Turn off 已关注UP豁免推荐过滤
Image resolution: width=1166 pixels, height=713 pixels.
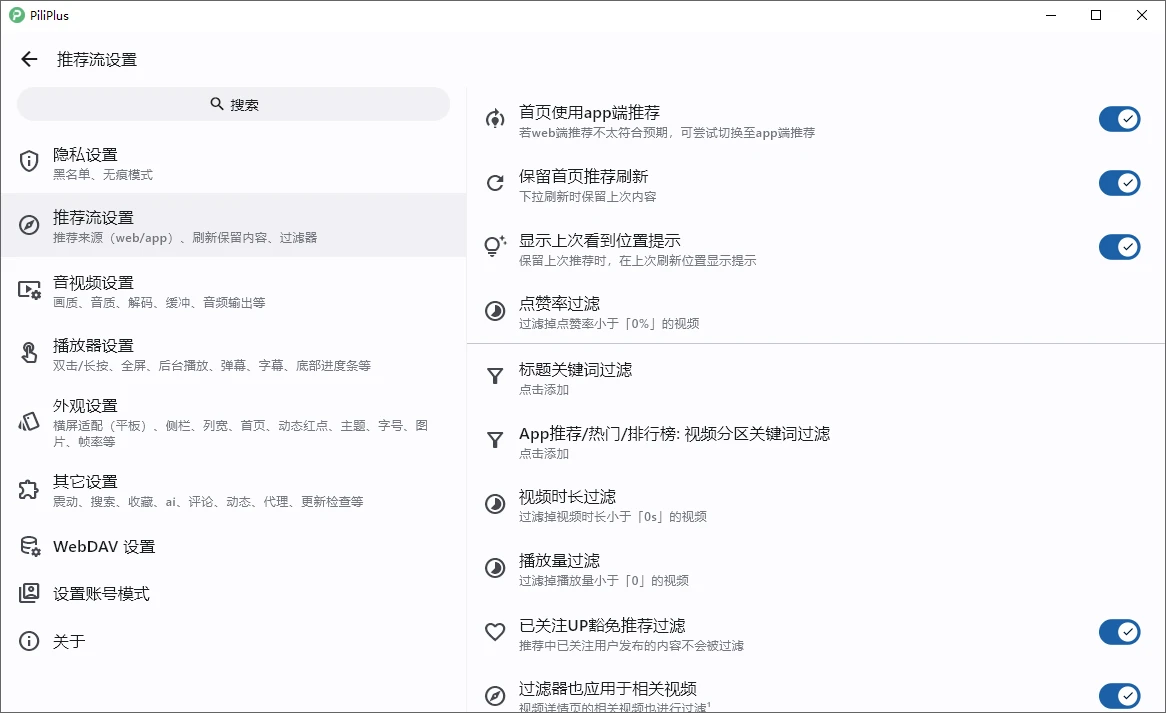coord(1119,632)
